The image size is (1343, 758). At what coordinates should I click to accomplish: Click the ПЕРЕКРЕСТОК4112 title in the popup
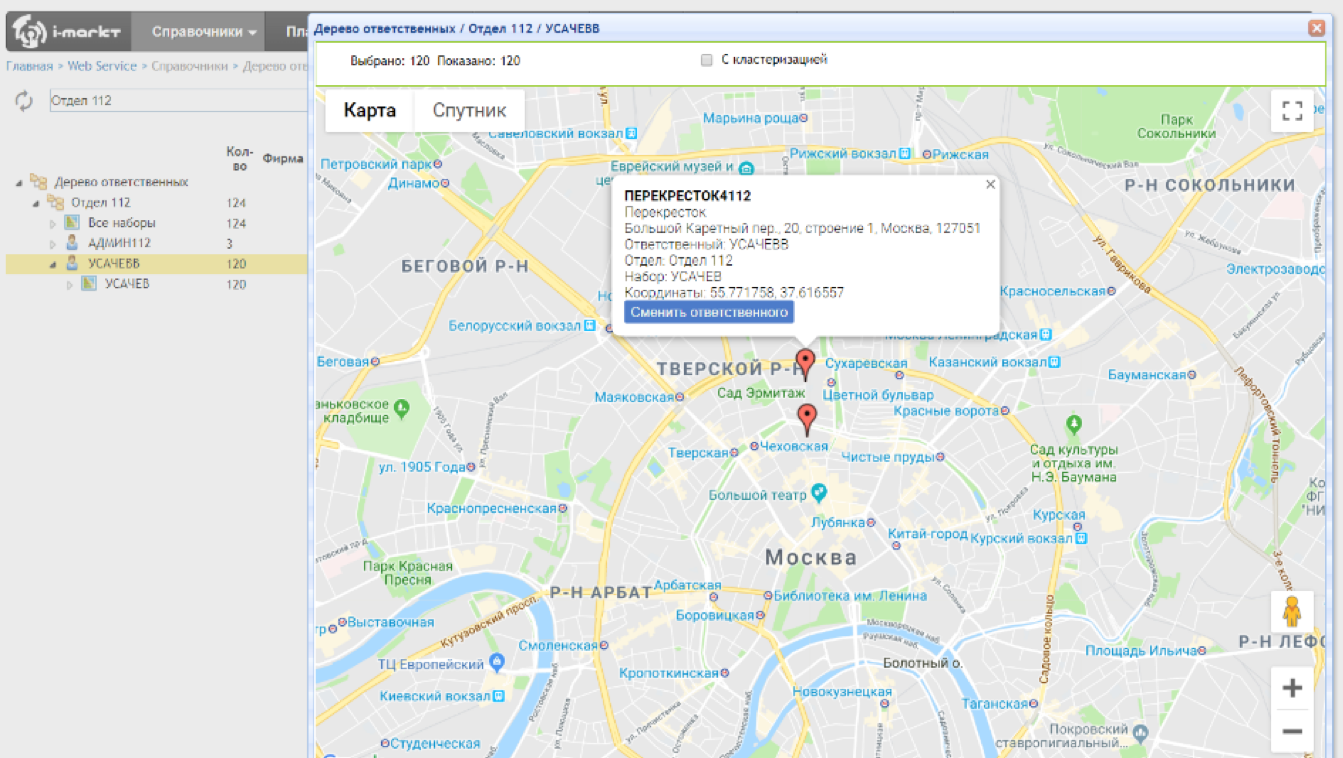click(687, 196)
